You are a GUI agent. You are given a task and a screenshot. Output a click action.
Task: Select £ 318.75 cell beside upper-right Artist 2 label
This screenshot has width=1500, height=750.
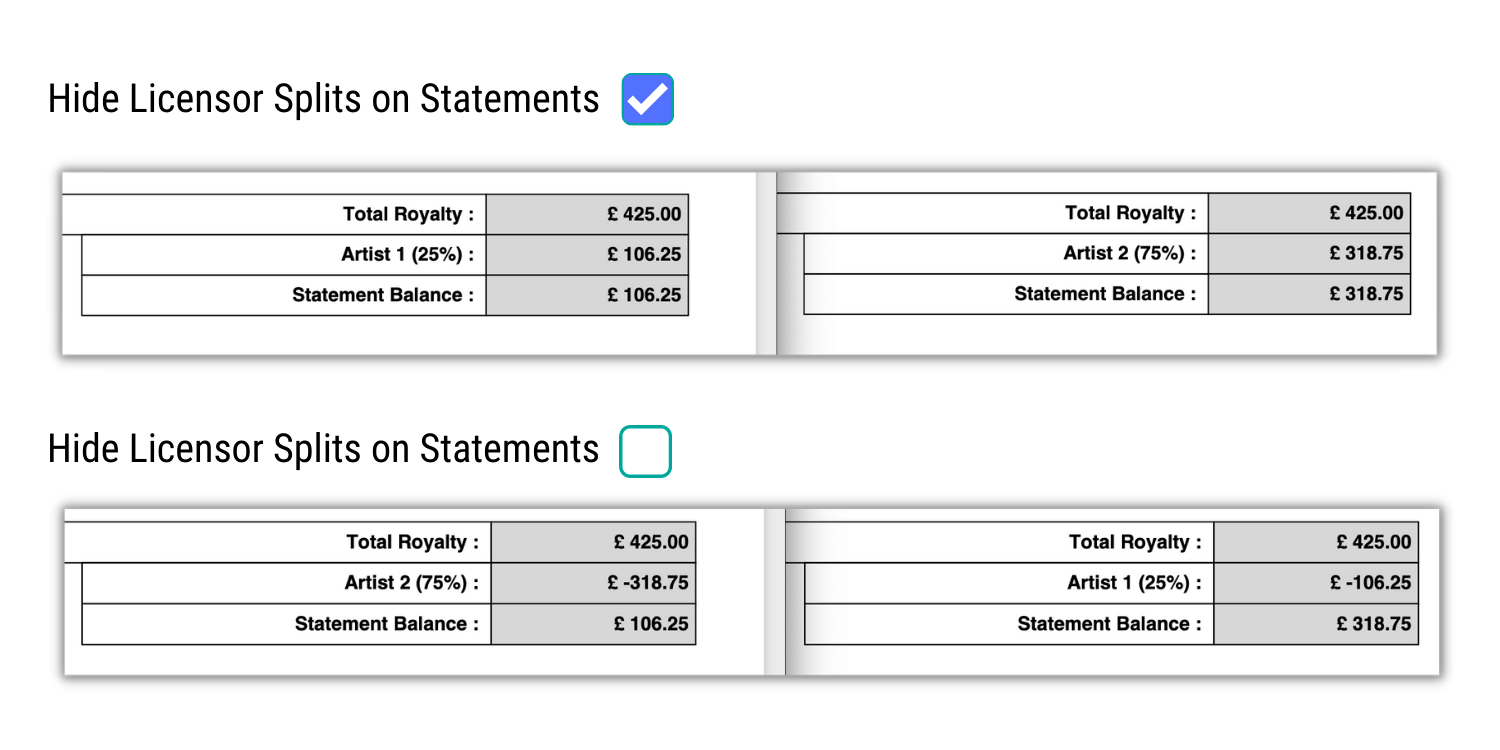pyautogui.click(x=1309, y=254)
